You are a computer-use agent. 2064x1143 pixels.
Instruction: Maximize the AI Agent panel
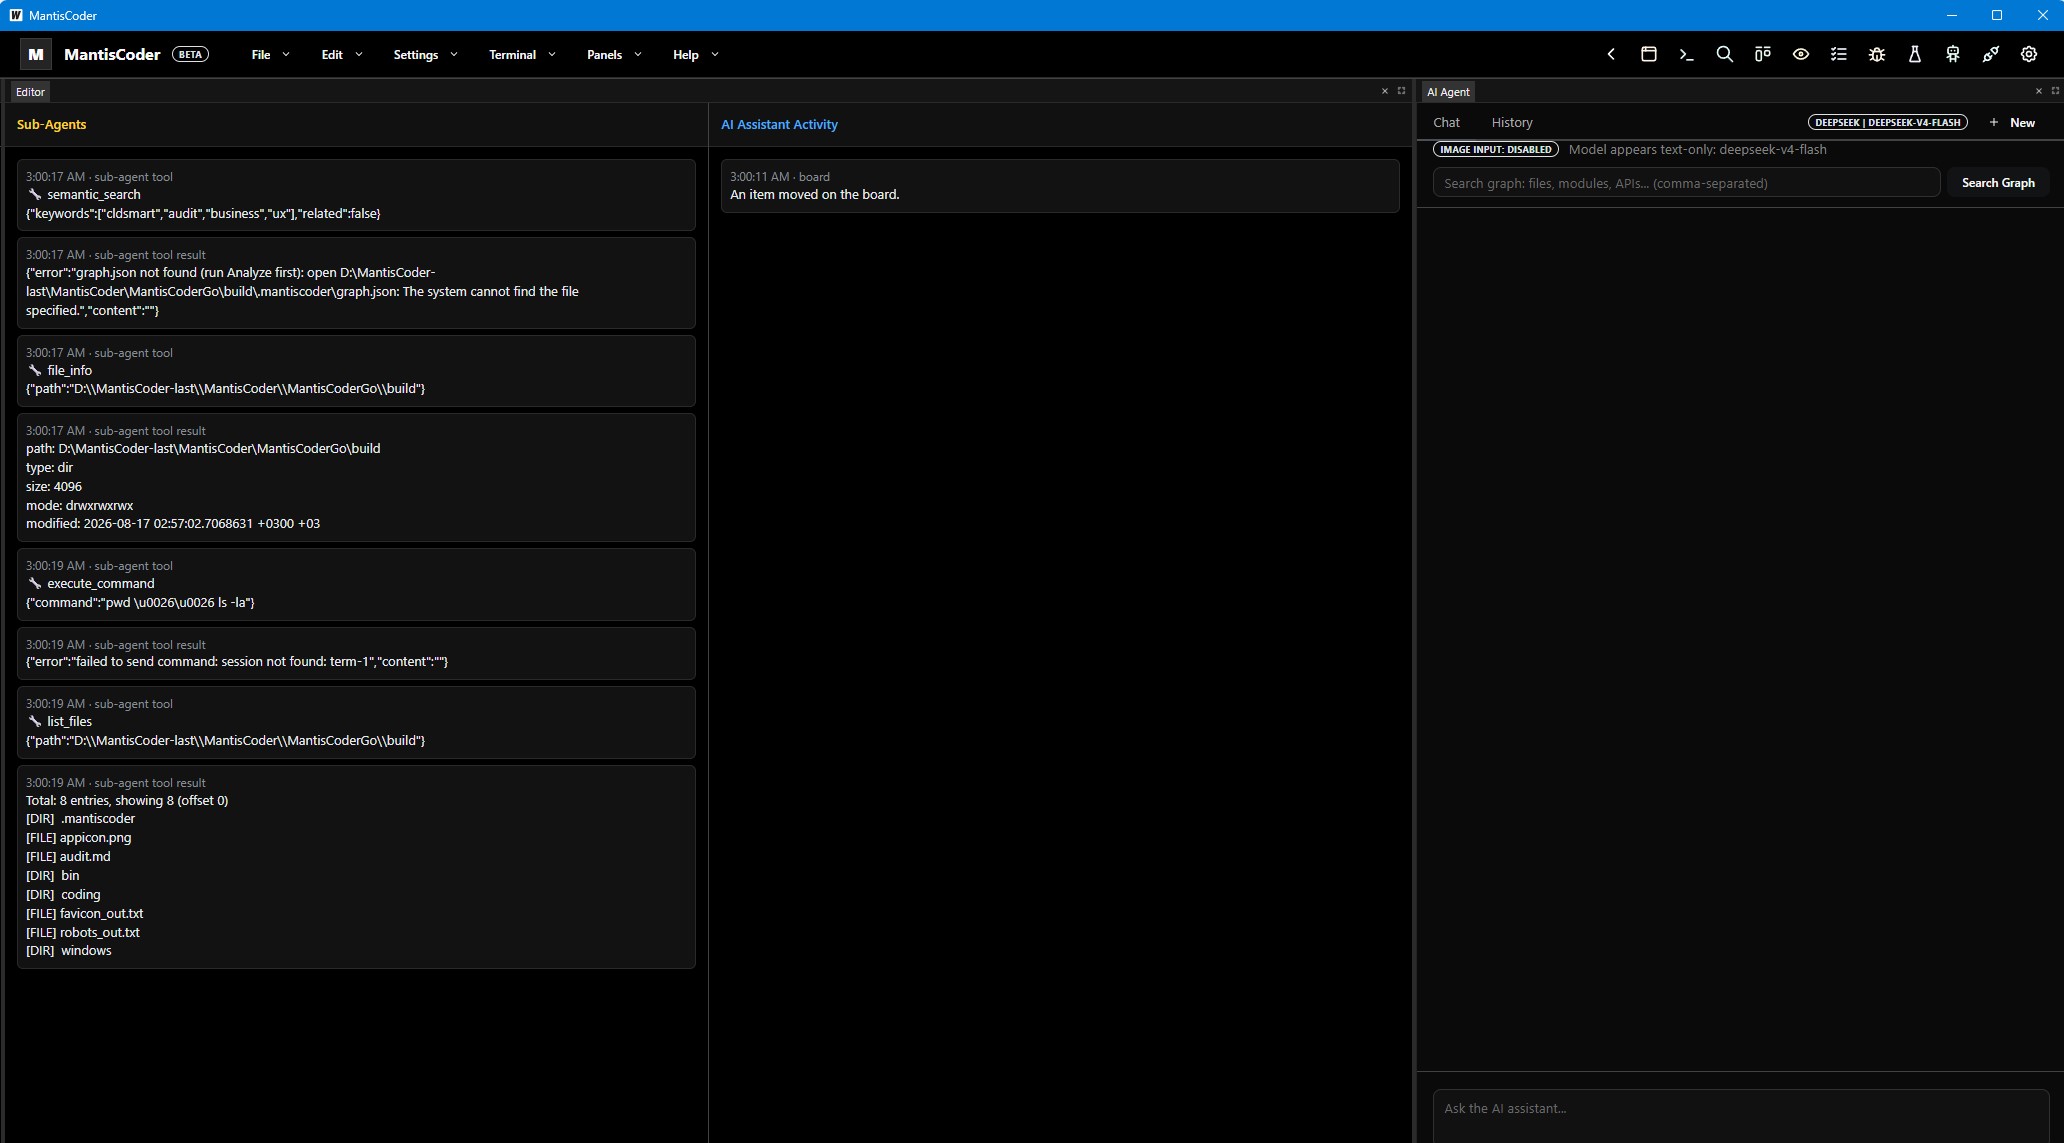pos(2055,91)
